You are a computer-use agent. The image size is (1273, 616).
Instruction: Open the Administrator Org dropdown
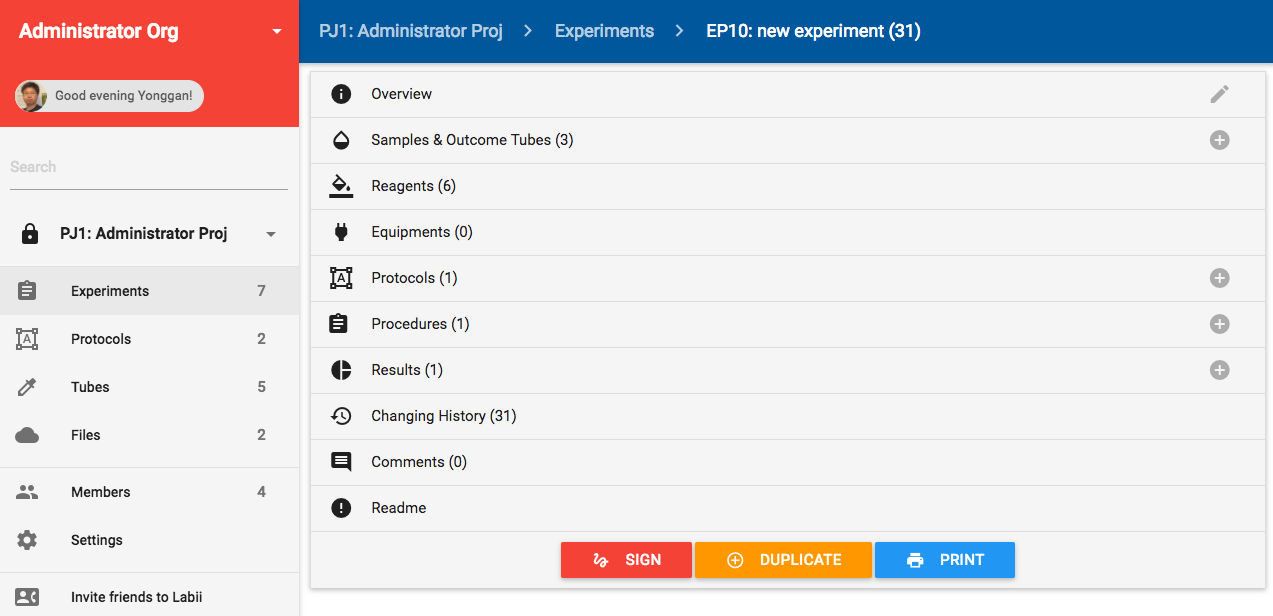pos(277,32)
